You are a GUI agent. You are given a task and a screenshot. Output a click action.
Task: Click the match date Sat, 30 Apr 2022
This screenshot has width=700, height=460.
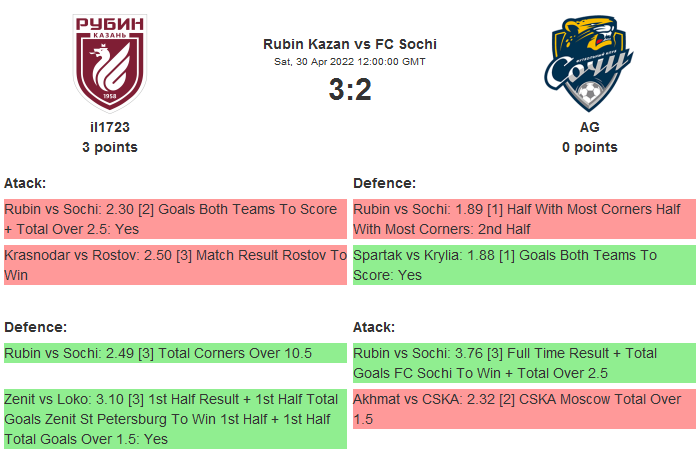coord(350,62)
